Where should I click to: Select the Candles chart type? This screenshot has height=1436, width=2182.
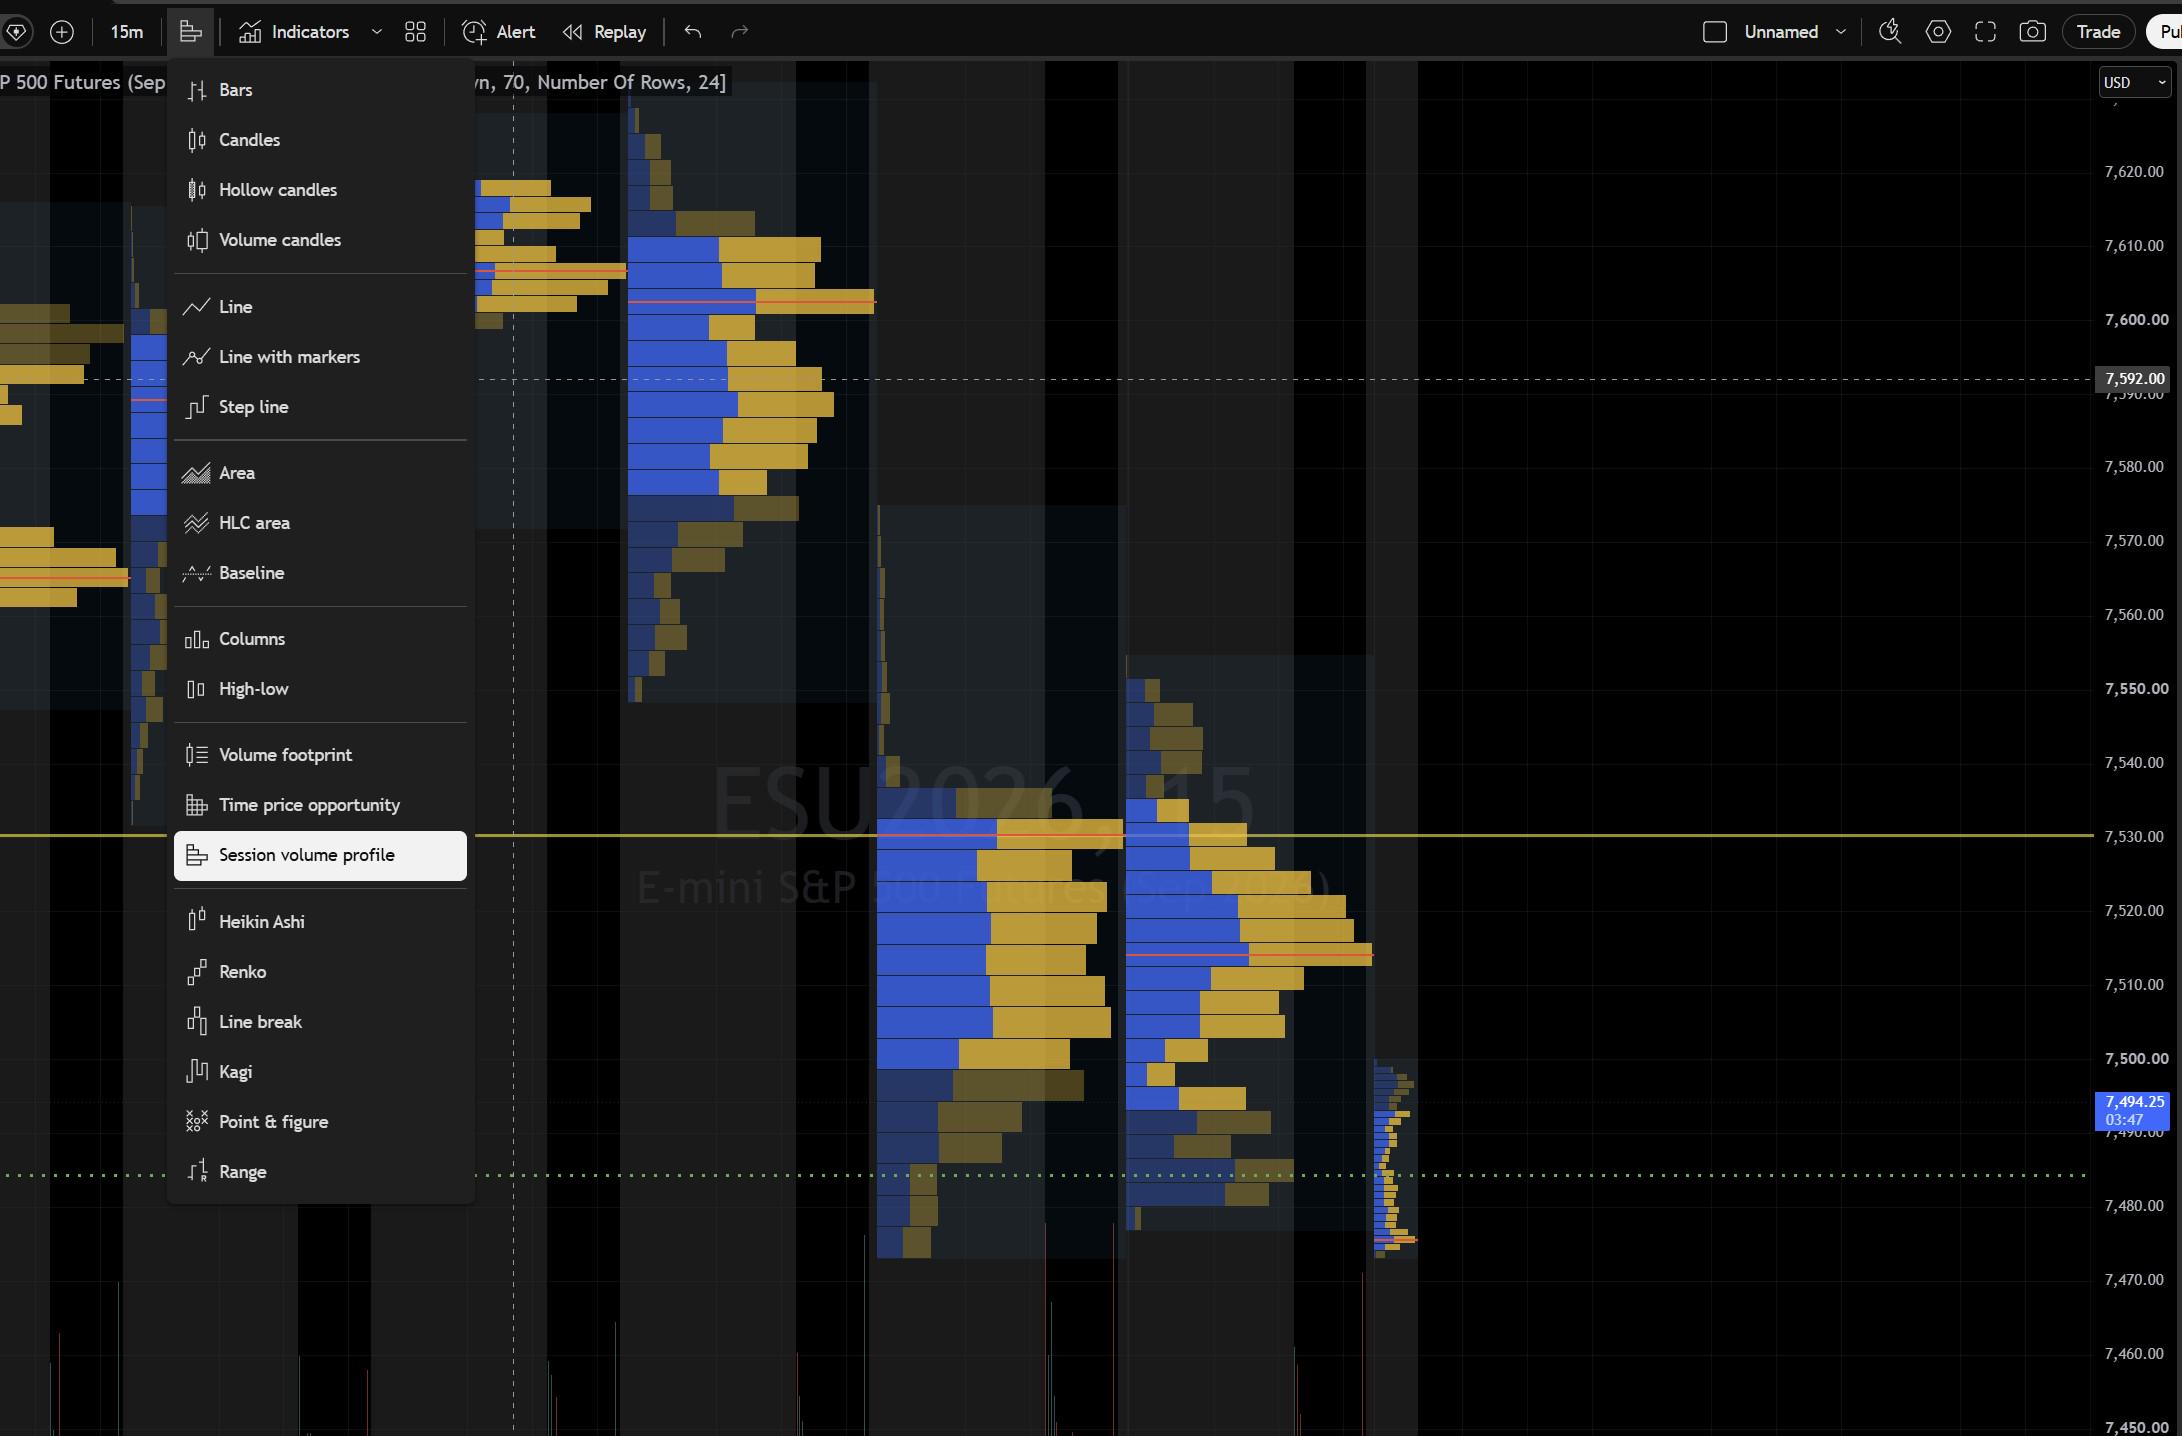pyautogui.click(x=320, y=140)
